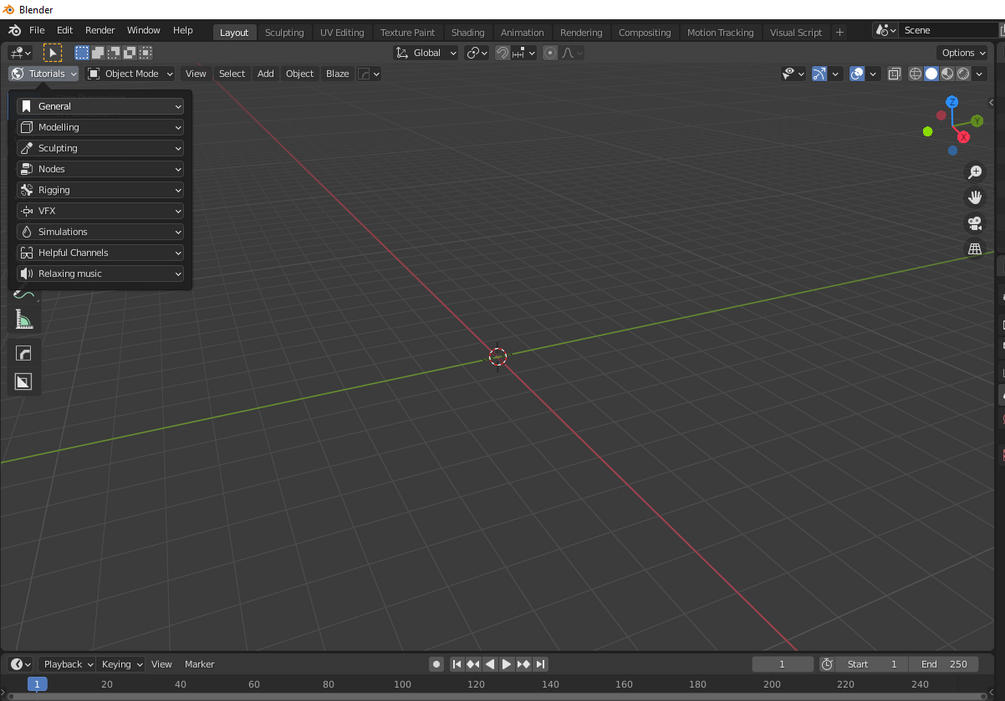Choose the Intersect selection mode icon
This screenshot has width=1005, height=701.
tap(145, 53)
